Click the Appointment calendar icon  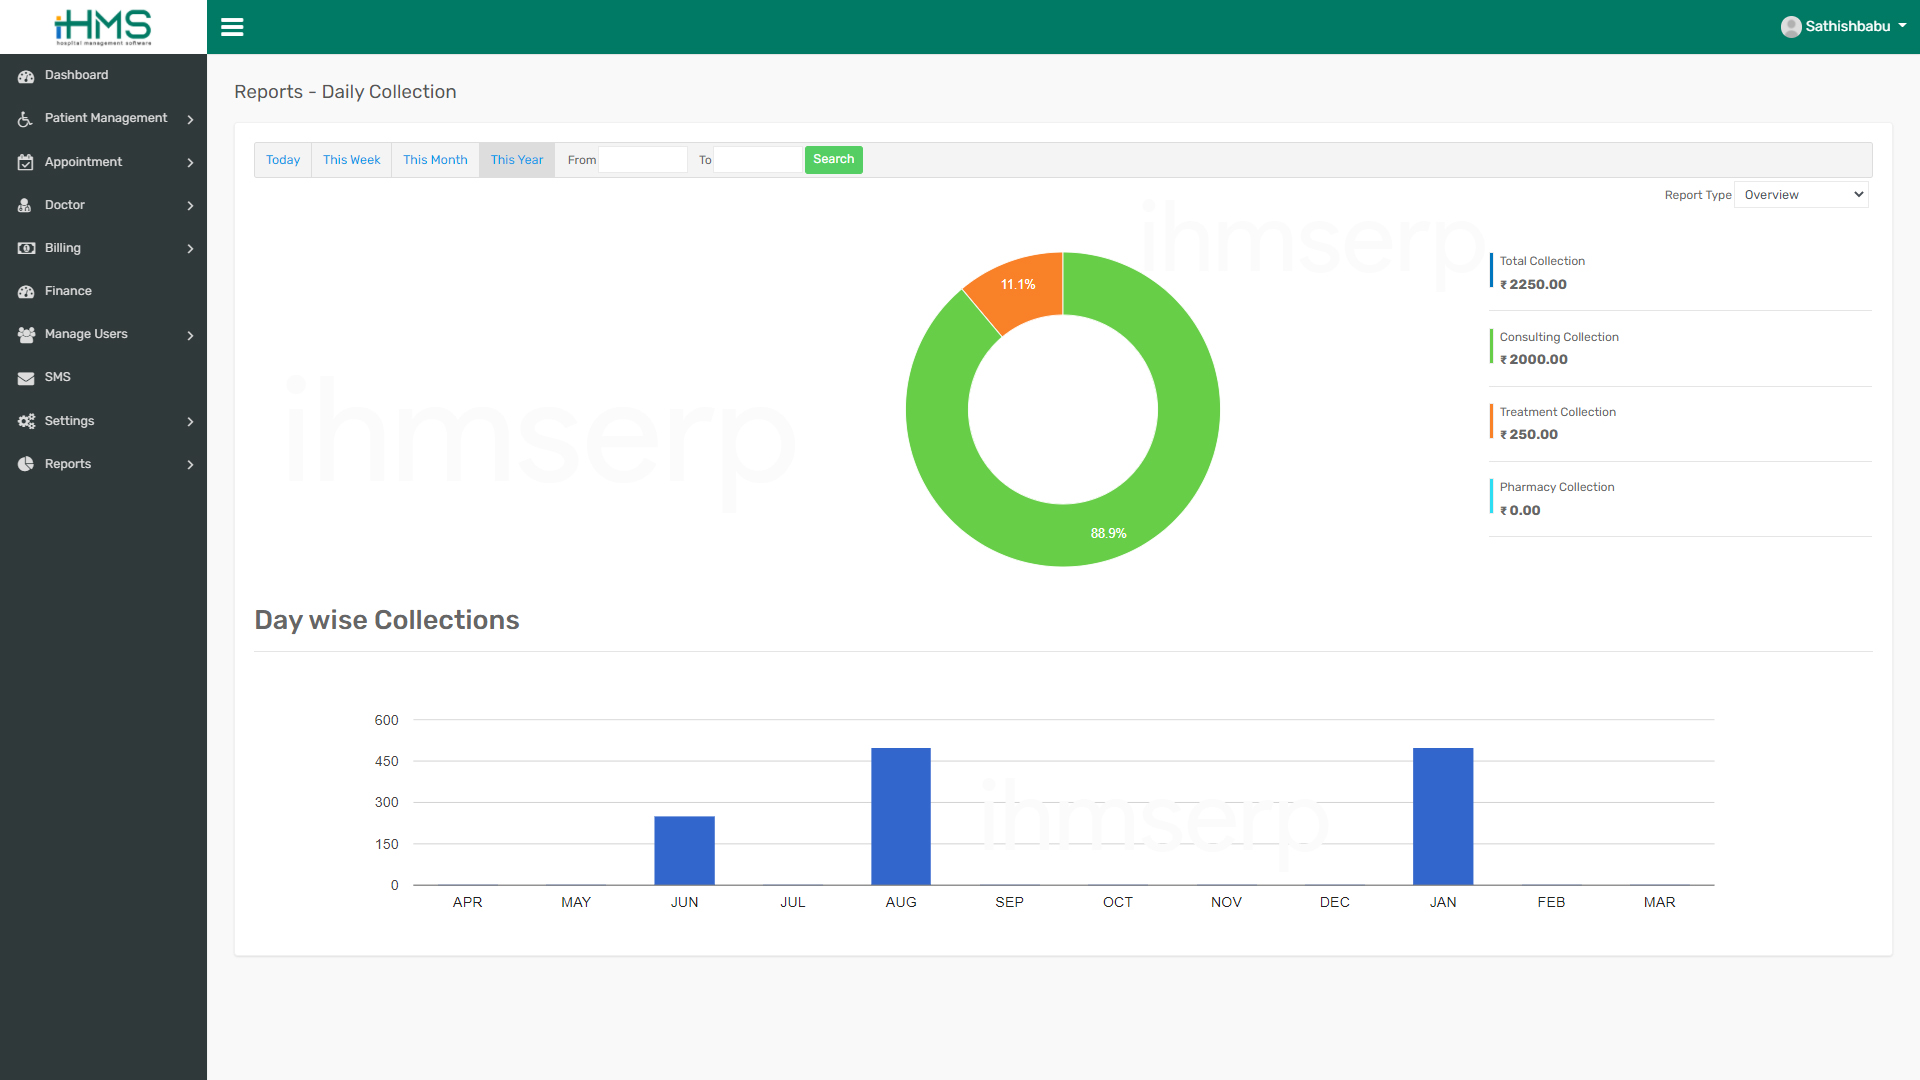[x=26, y=162]
